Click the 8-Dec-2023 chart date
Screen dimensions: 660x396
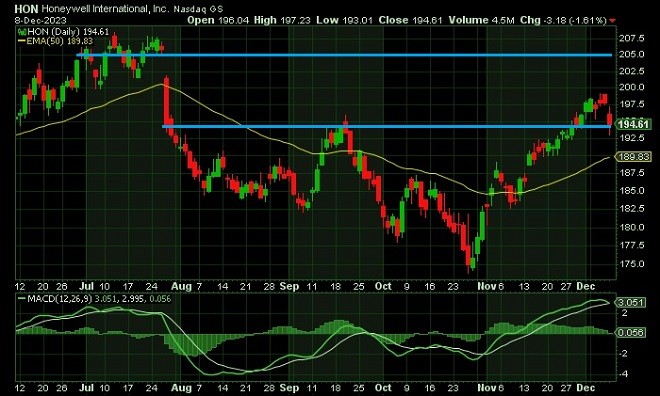40,20
